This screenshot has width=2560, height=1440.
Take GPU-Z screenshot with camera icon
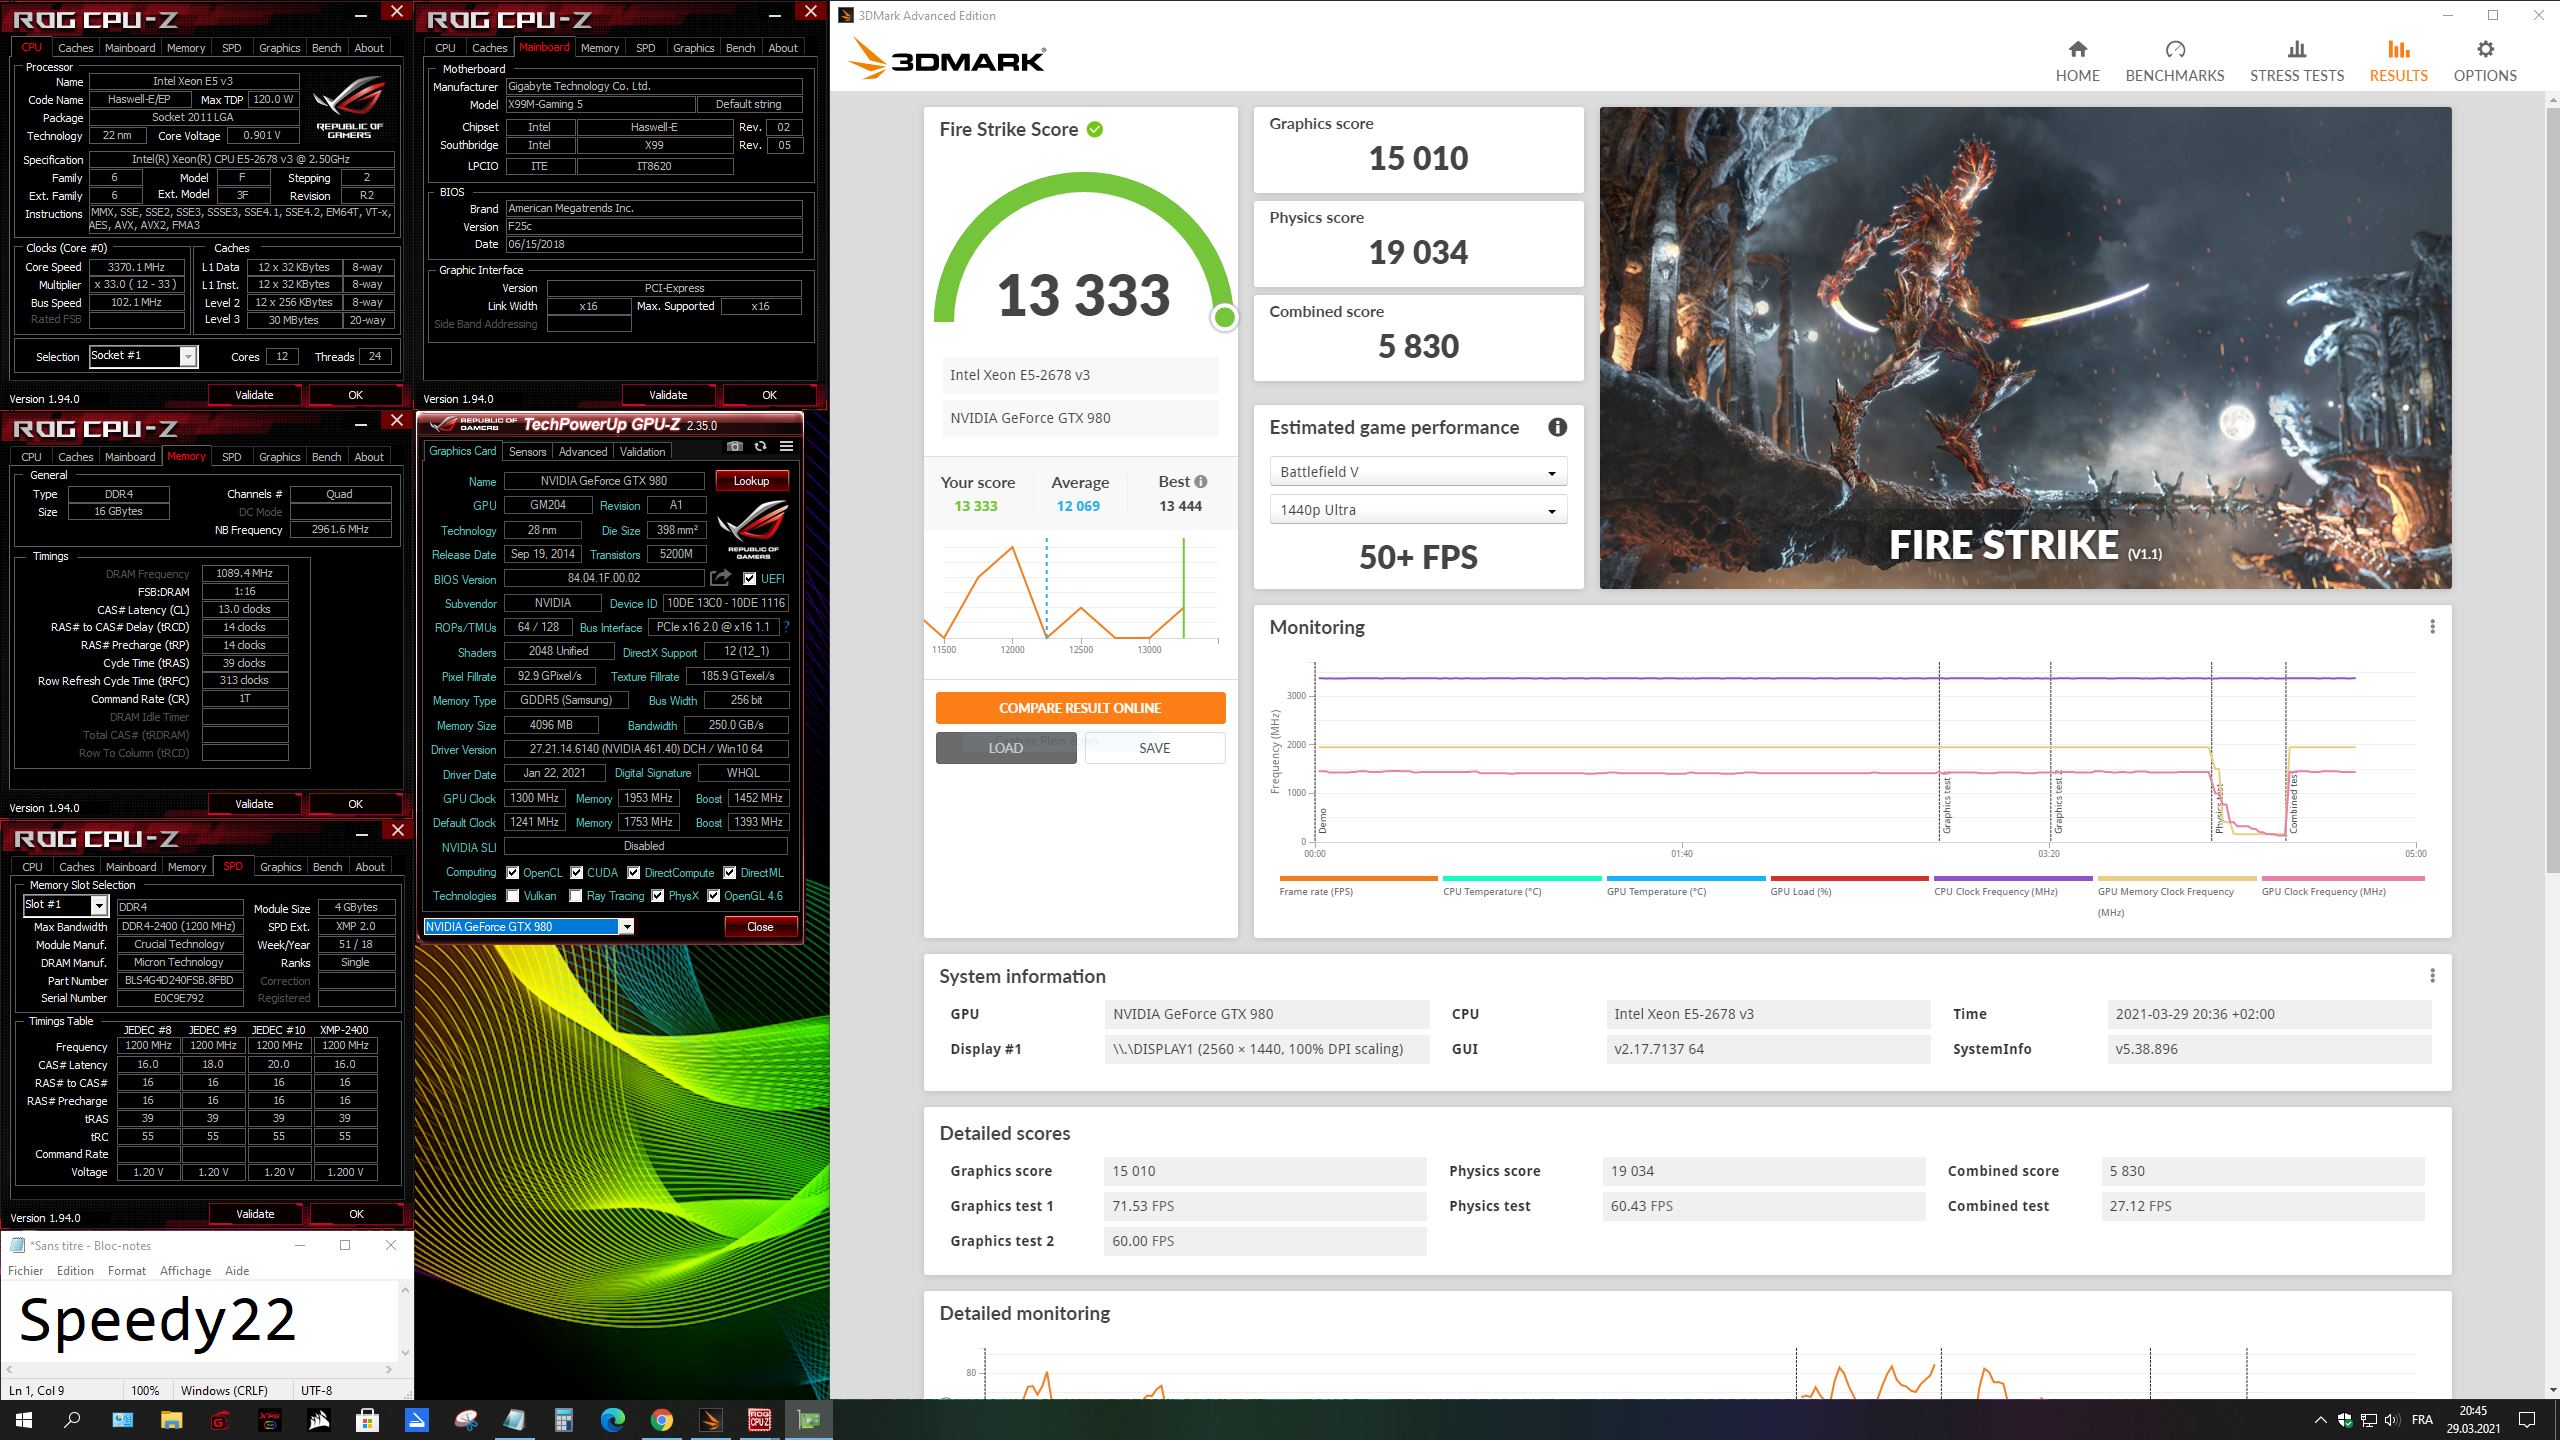(735, 446)
